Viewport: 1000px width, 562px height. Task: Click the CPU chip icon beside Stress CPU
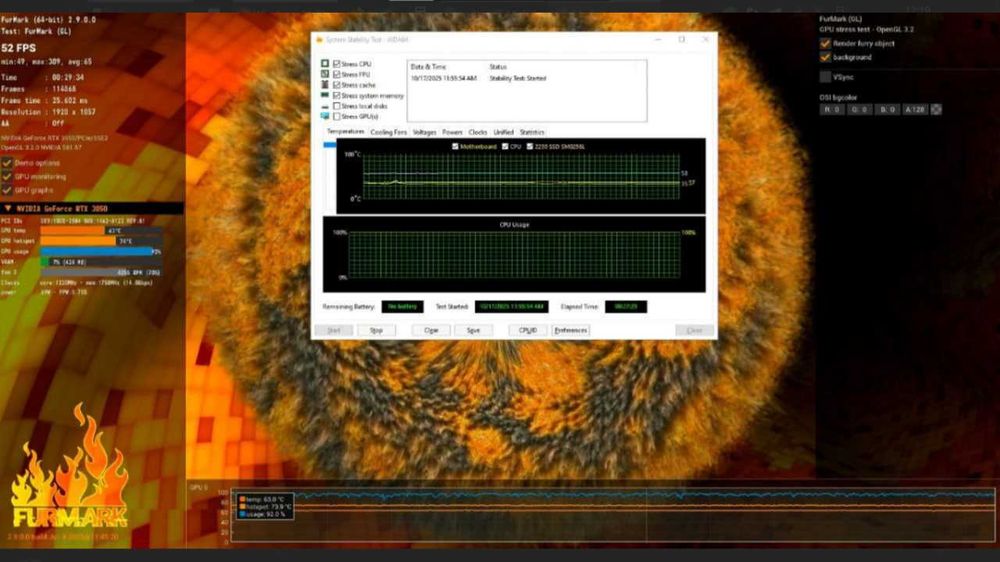325,64
